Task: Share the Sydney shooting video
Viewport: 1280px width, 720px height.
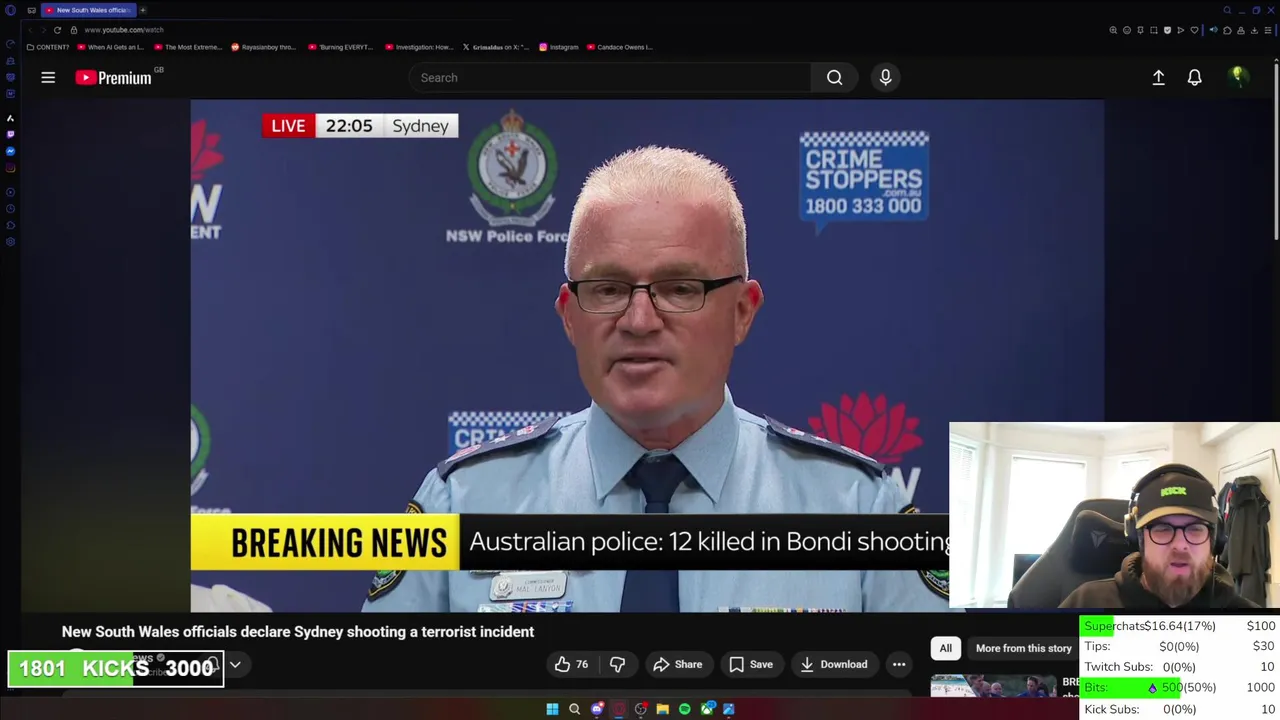Action: pos(677,664)
